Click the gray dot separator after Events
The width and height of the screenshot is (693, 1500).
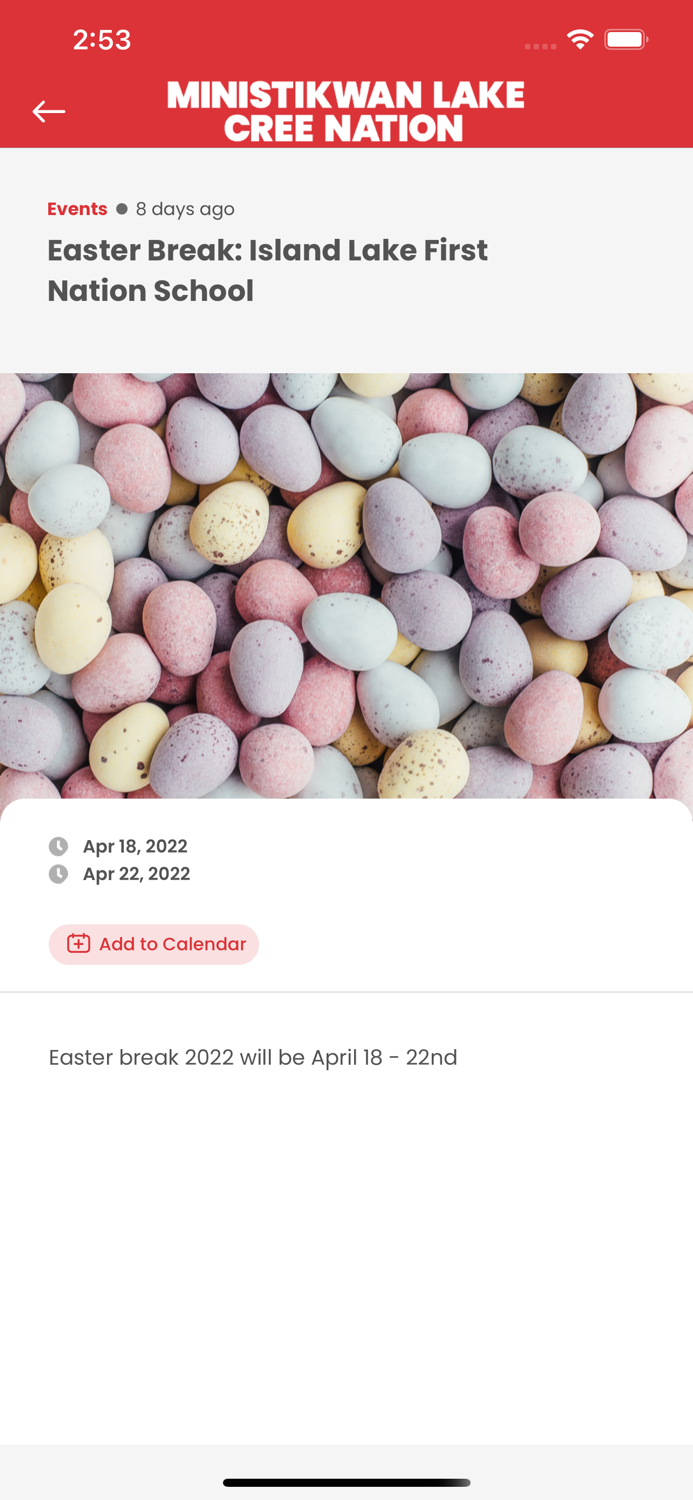122,209
